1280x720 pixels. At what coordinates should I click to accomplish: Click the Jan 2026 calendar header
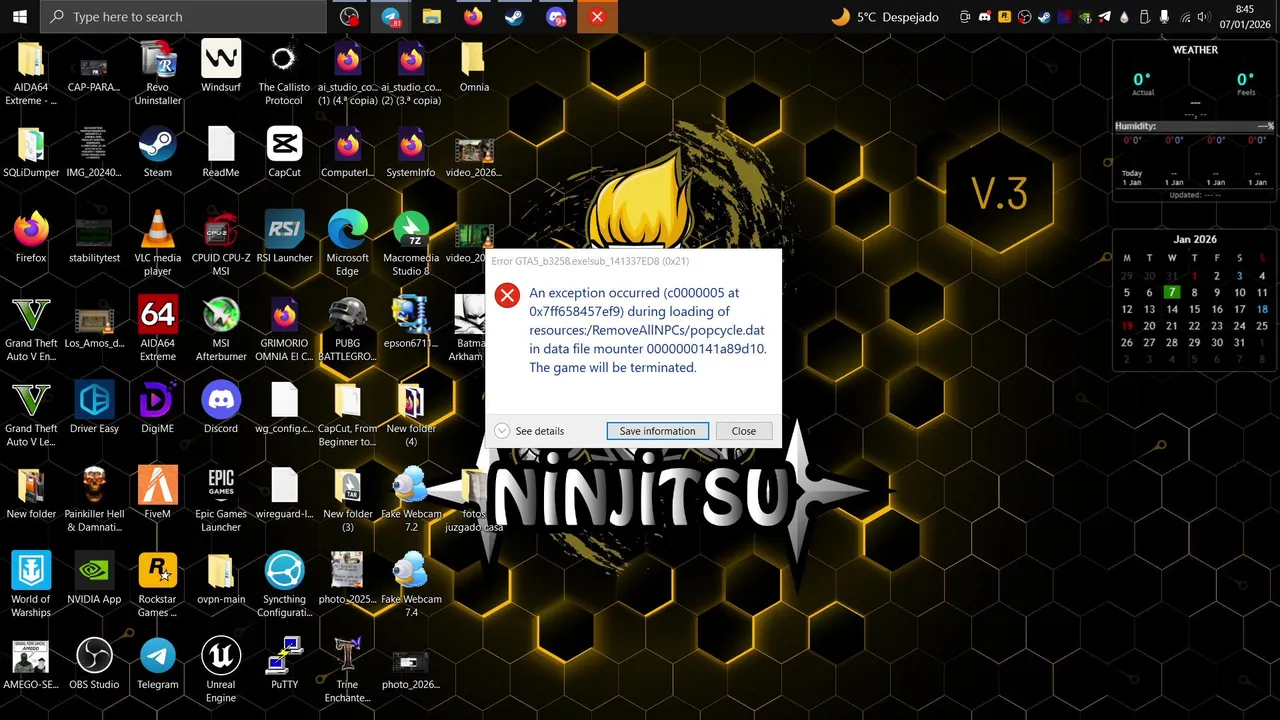(x=1194, y=239)
